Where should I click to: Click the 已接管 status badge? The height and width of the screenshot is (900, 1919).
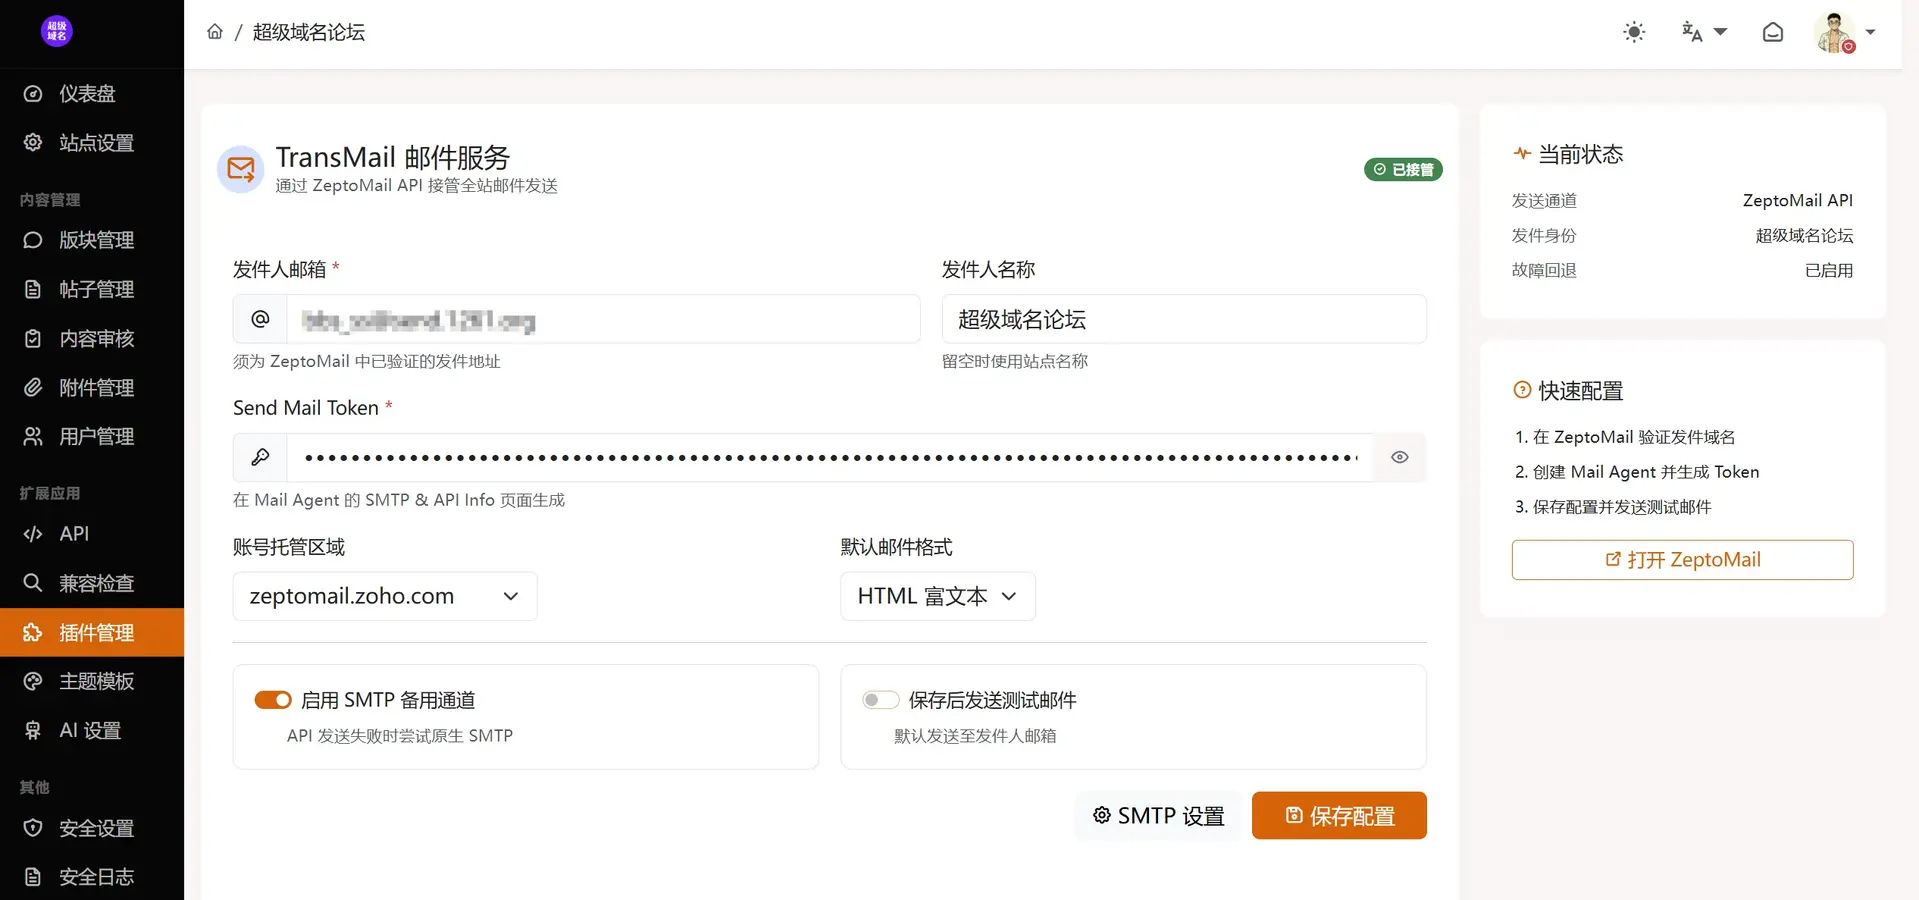1403,170
